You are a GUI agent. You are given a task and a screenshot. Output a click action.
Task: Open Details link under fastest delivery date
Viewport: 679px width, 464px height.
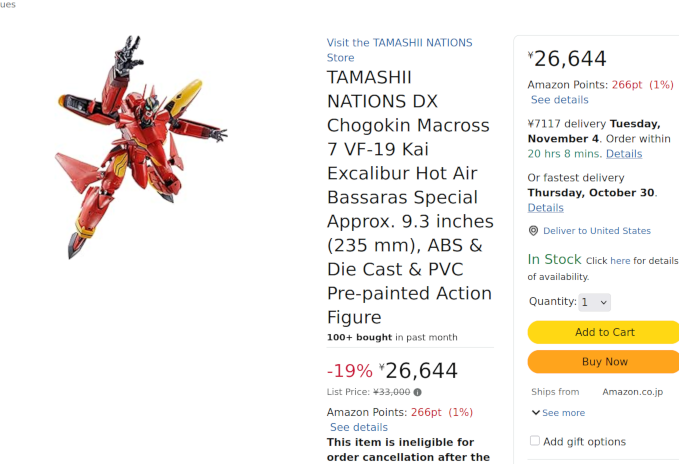click(x=545, y=208)
